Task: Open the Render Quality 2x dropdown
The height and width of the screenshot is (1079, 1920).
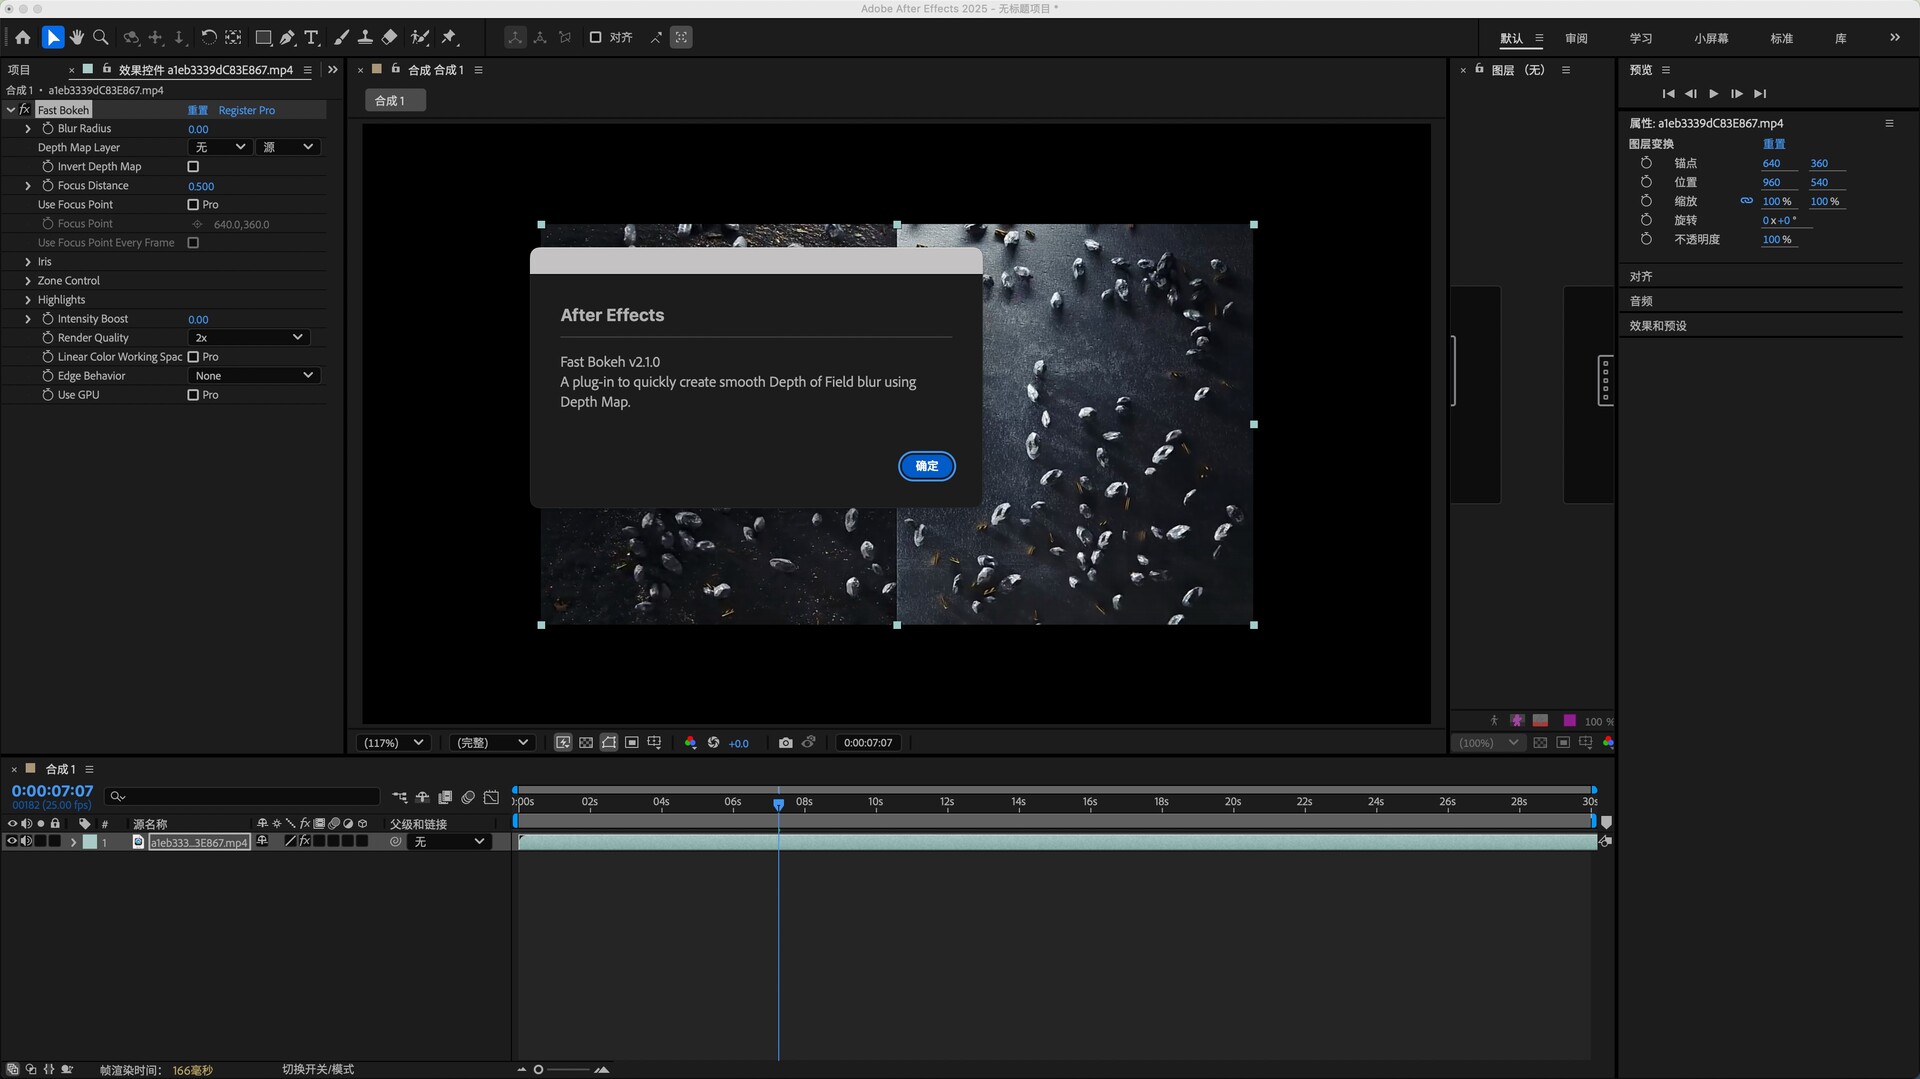Action: 248,338
